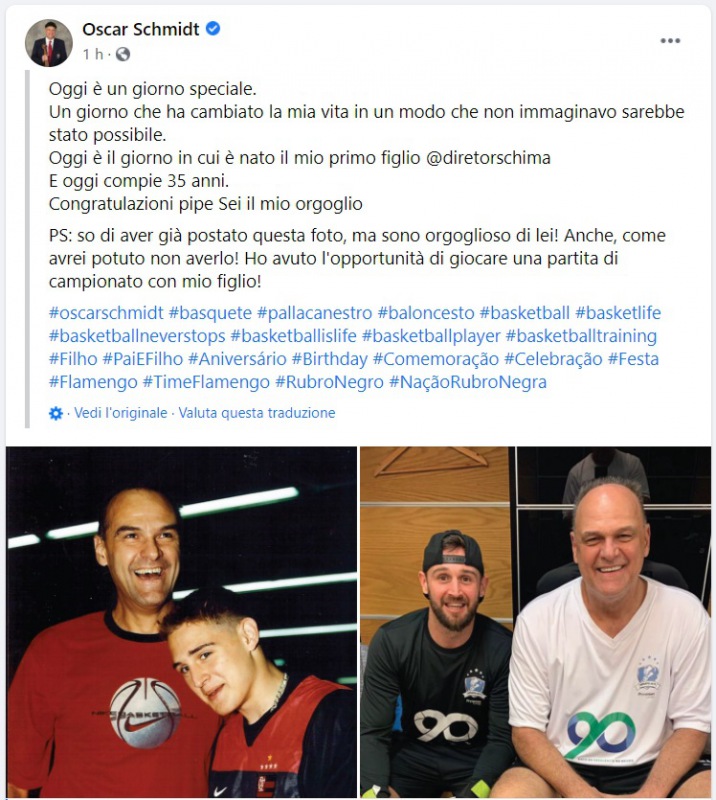Open the three-dots post options menu
716x800 pixels.
click(x=670, y=41)
